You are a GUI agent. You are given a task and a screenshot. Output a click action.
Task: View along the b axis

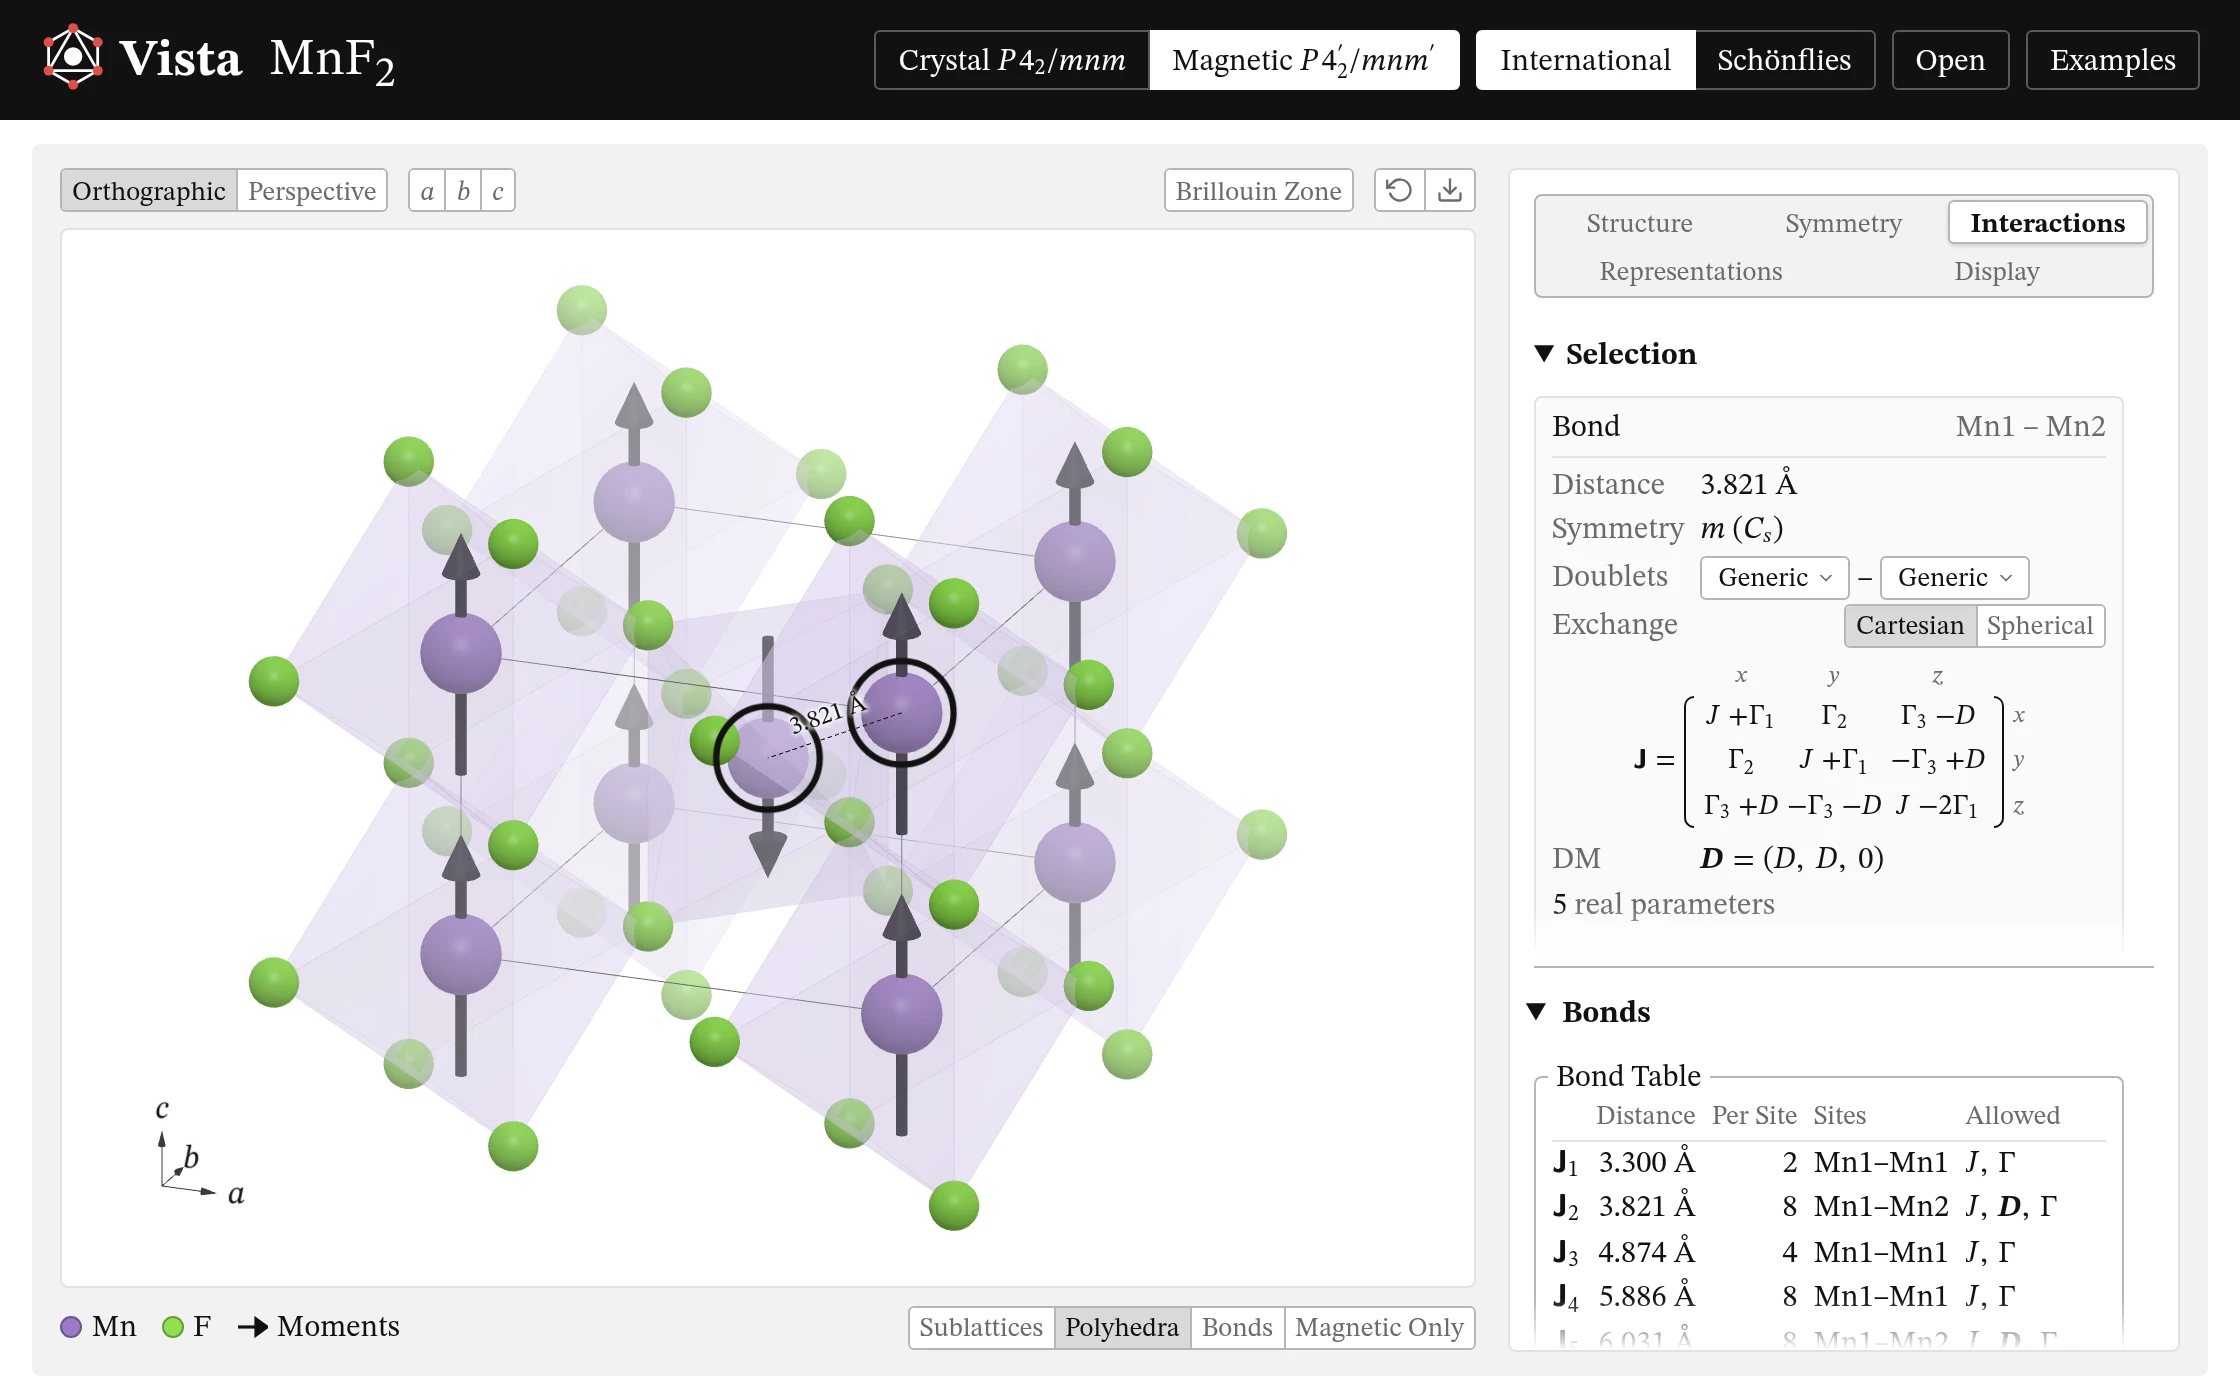pyautogui.click(x=463, y=190)
